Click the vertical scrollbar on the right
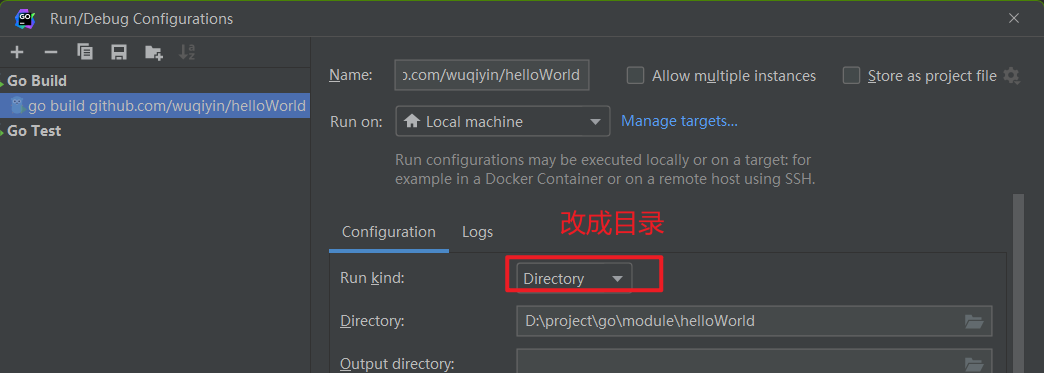1044x373 pixels. 1017,283
